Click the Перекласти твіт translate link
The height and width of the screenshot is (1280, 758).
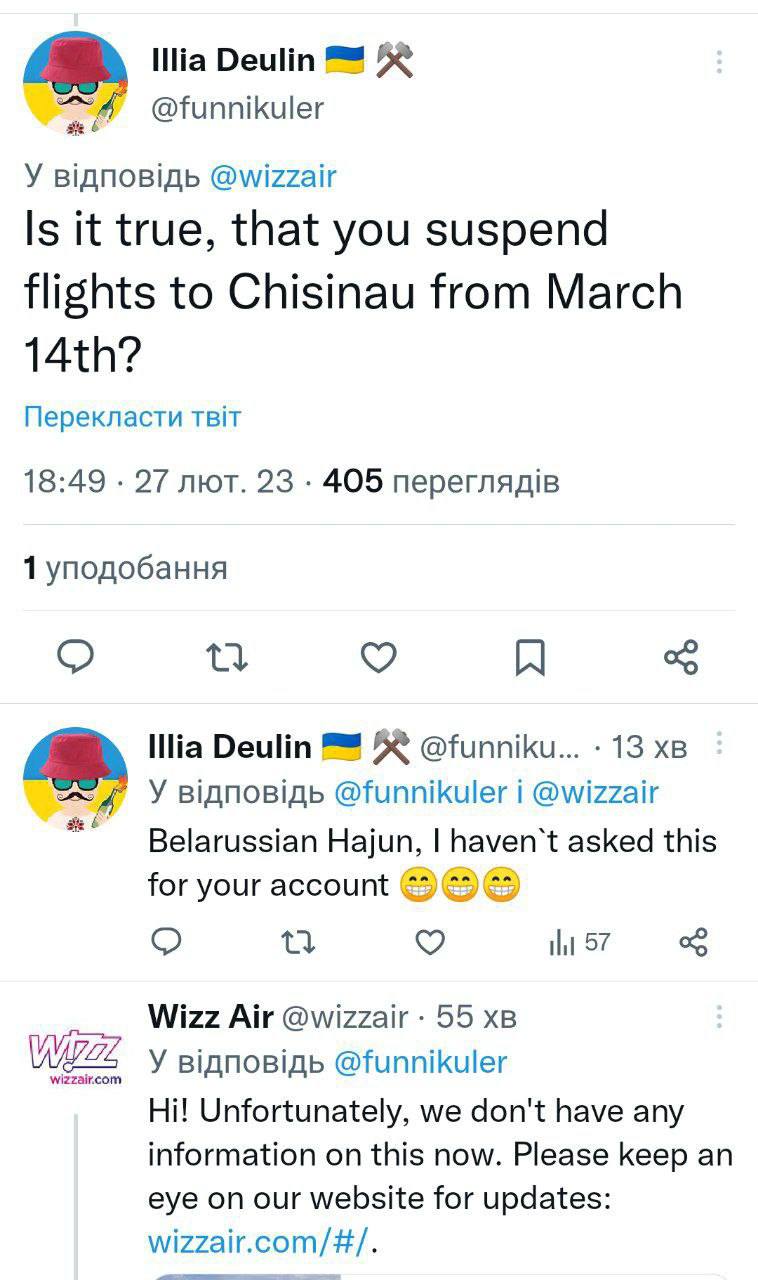[x=132, y=416]
